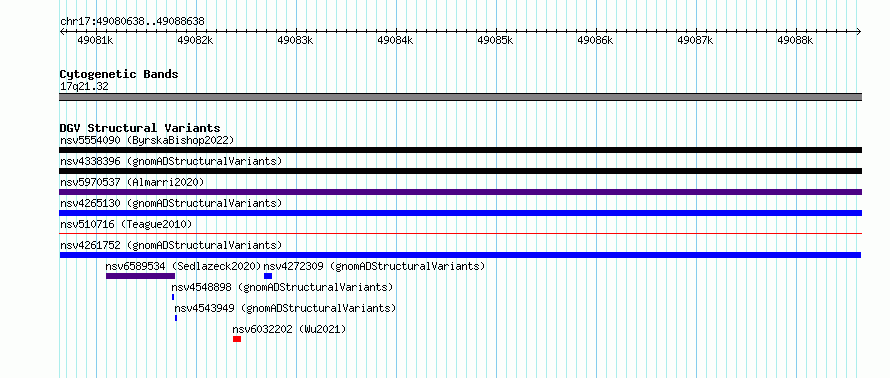Select the red block under nsv6032202
Screen dimensions: 890x378
237,339
